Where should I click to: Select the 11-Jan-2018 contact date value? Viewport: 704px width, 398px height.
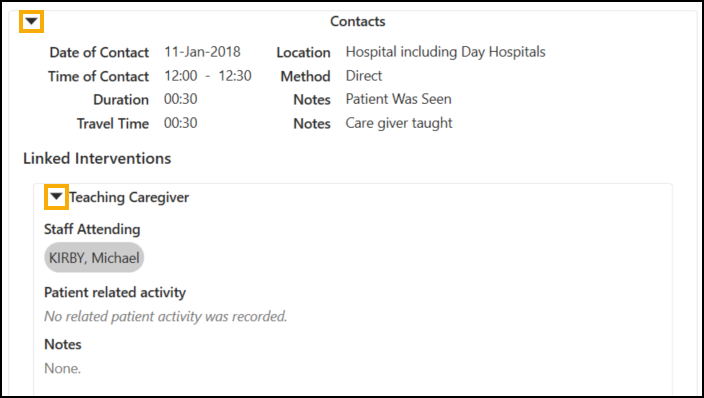click(202, 52)
